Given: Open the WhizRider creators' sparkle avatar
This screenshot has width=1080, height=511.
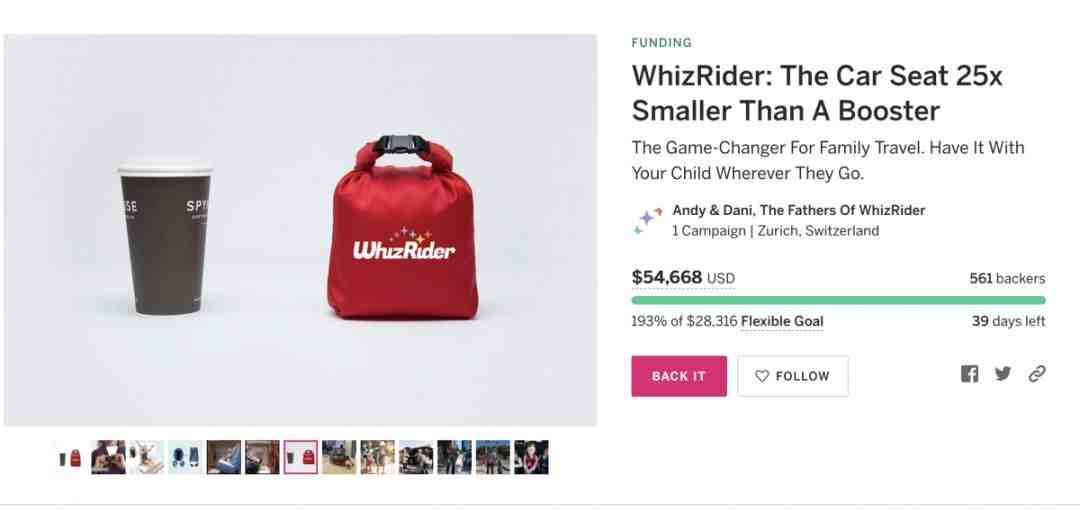Looking at the screenshot, I should (648, 220).
